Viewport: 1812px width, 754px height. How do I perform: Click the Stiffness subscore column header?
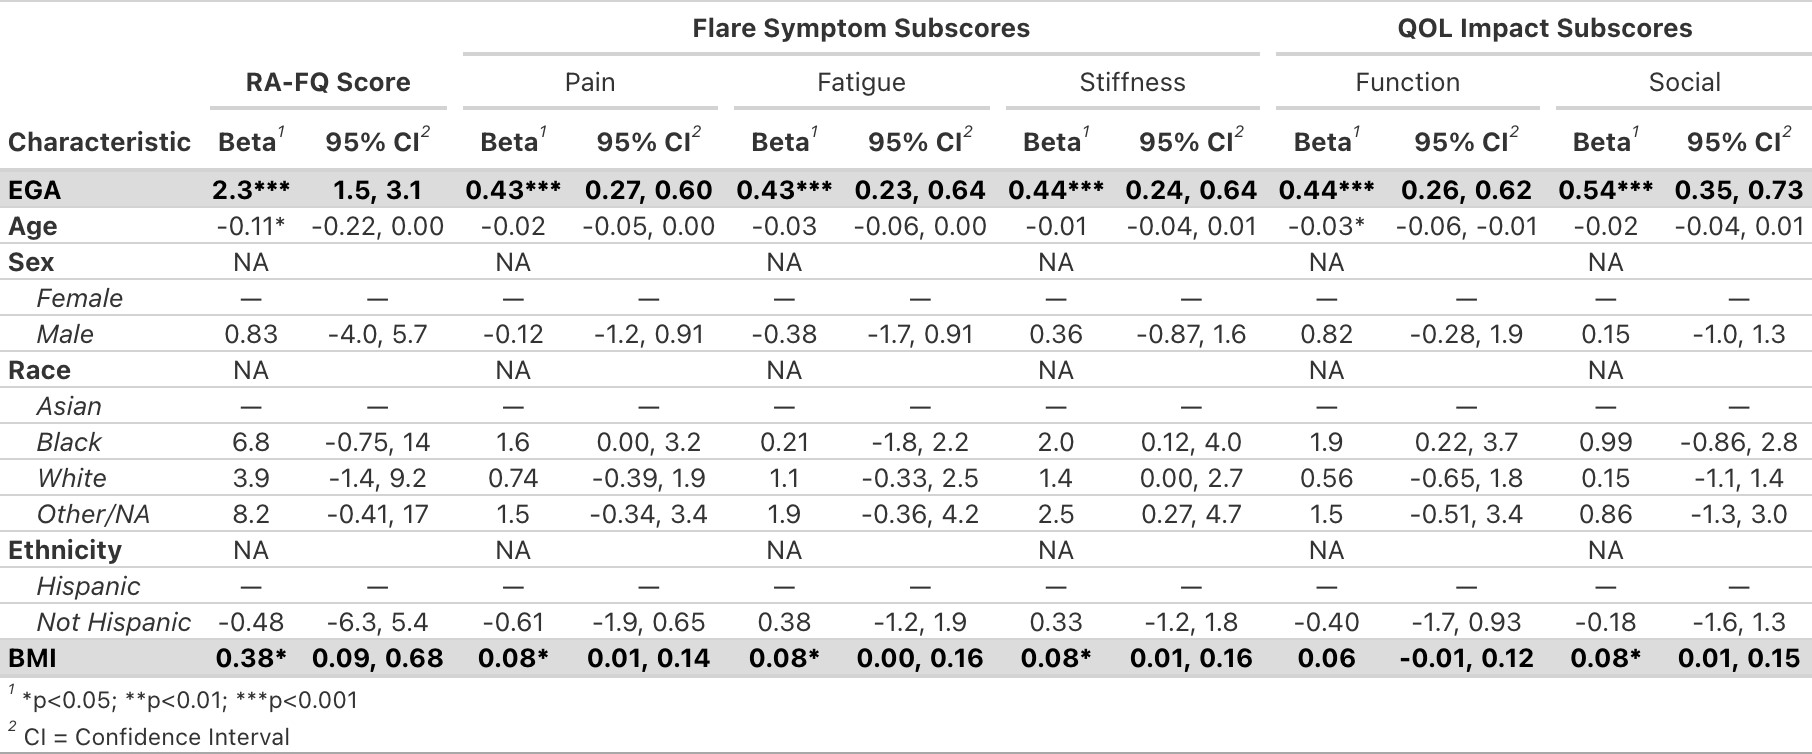coord(1132,82)
